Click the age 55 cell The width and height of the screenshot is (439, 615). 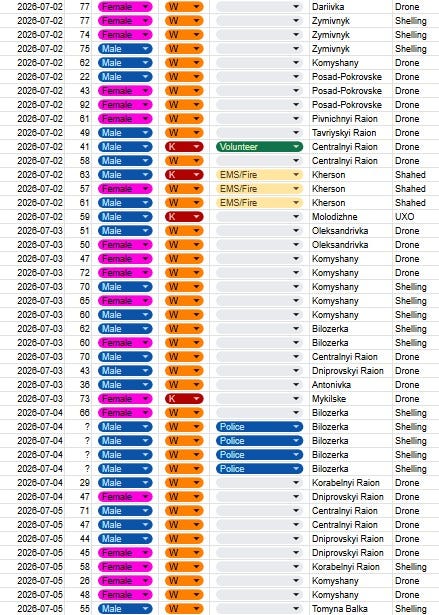(78, 609)
